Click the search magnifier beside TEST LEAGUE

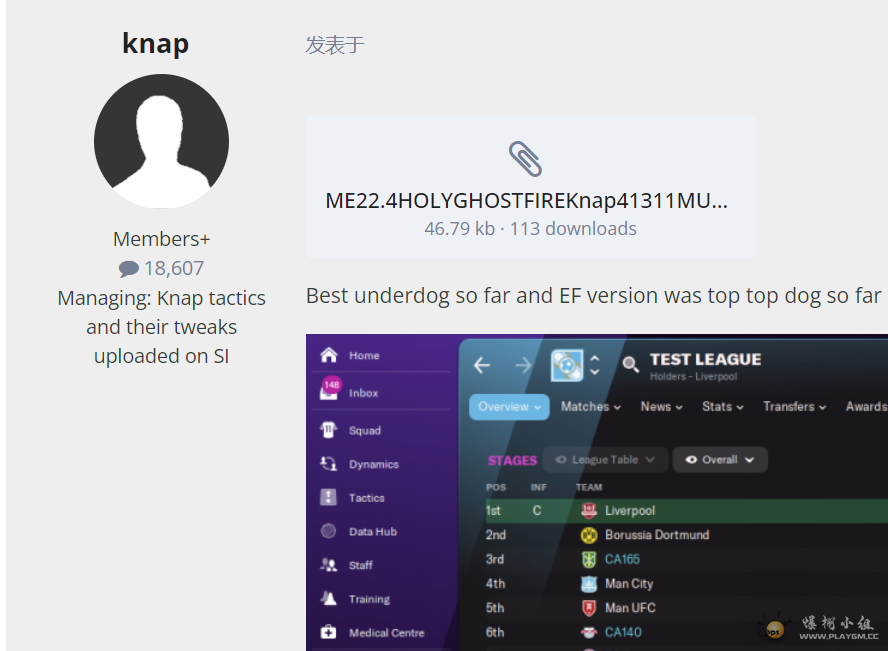point(630,365)
